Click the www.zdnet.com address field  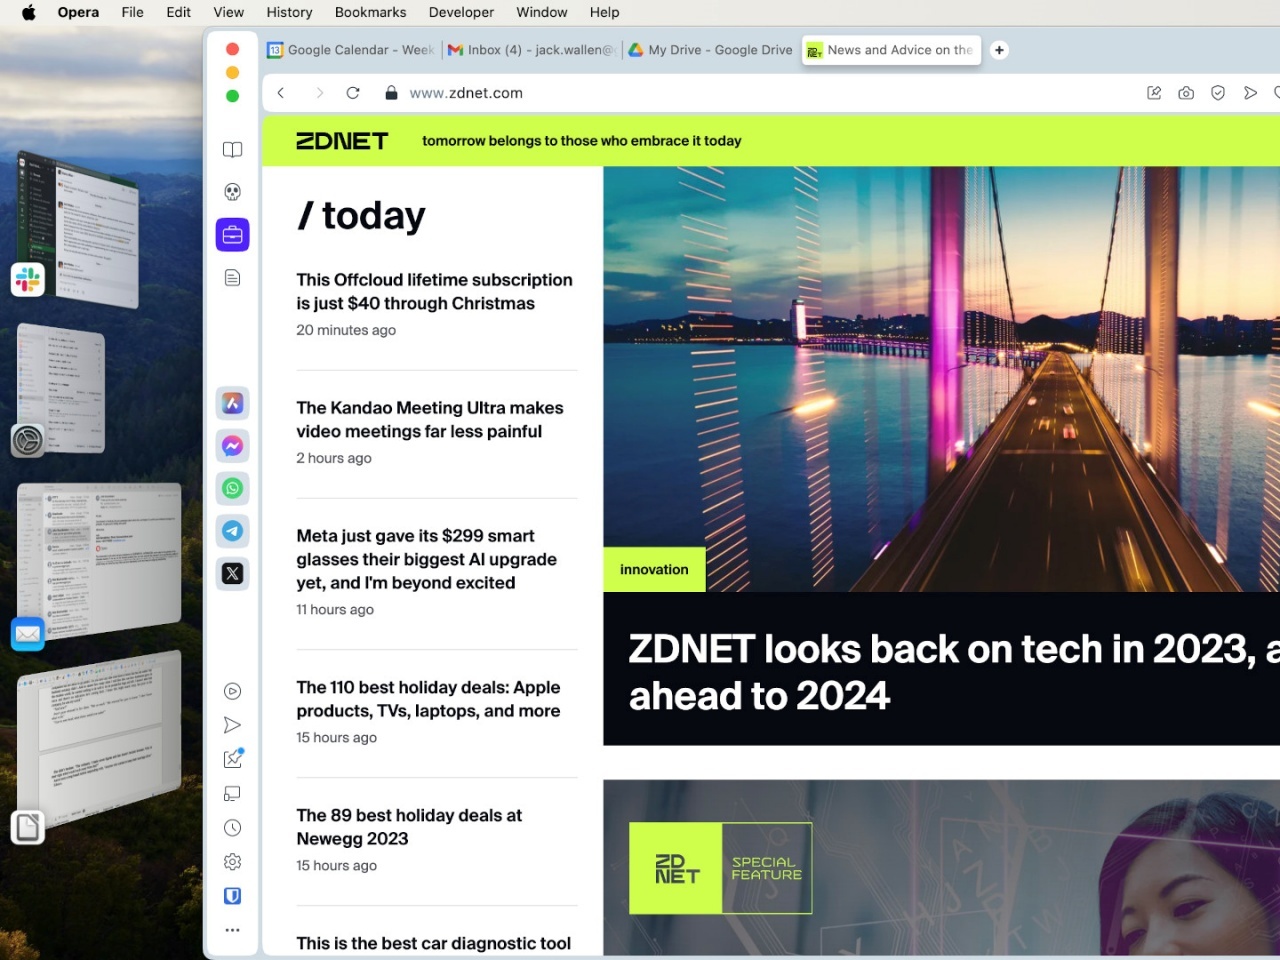click(x=466, y=93)
